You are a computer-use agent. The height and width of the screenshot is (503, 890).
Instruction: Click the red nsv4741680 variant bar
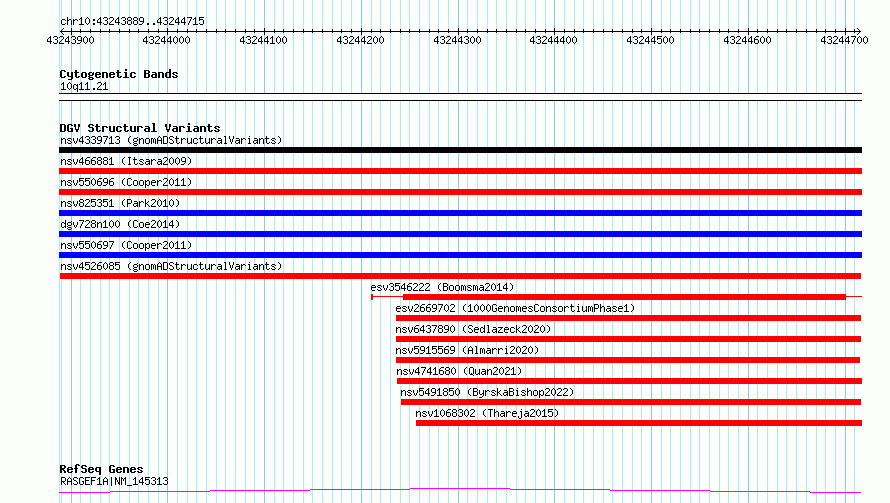pos(629,381)
